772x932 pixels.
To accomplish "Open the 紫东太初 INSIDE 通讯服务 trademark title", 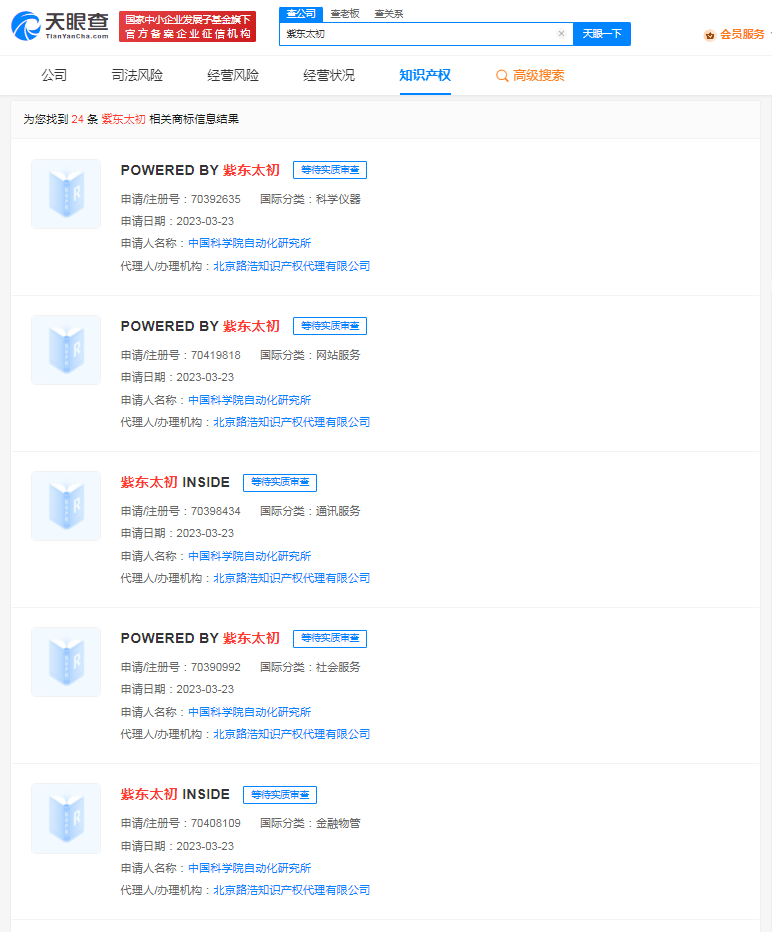I will point(175,482).
